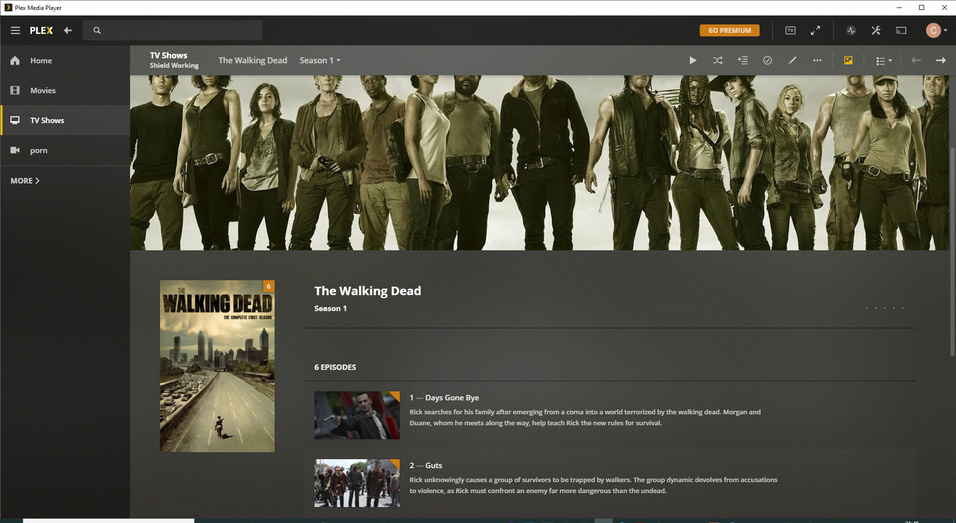The image size is (956, 523).
Task: Open episode title "2 — Guts"
Action: click(426, 465)
